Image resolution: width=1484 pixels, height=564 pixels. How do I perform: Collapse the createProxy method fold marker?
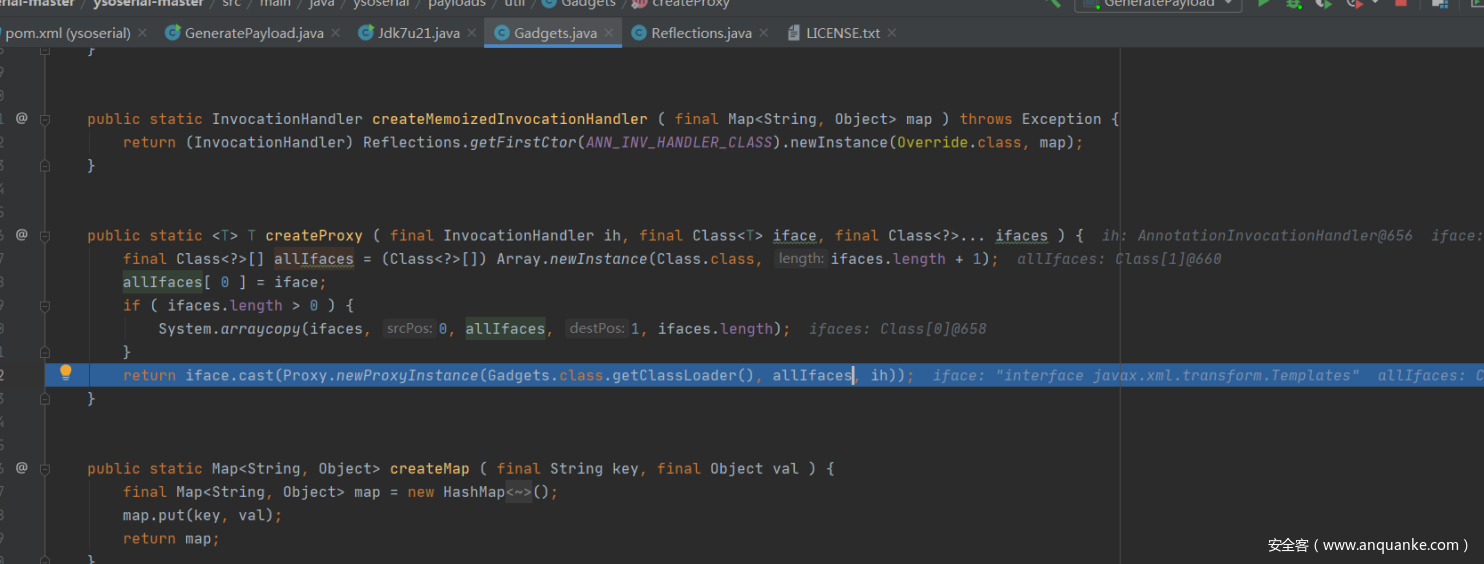tap(46, 235)
